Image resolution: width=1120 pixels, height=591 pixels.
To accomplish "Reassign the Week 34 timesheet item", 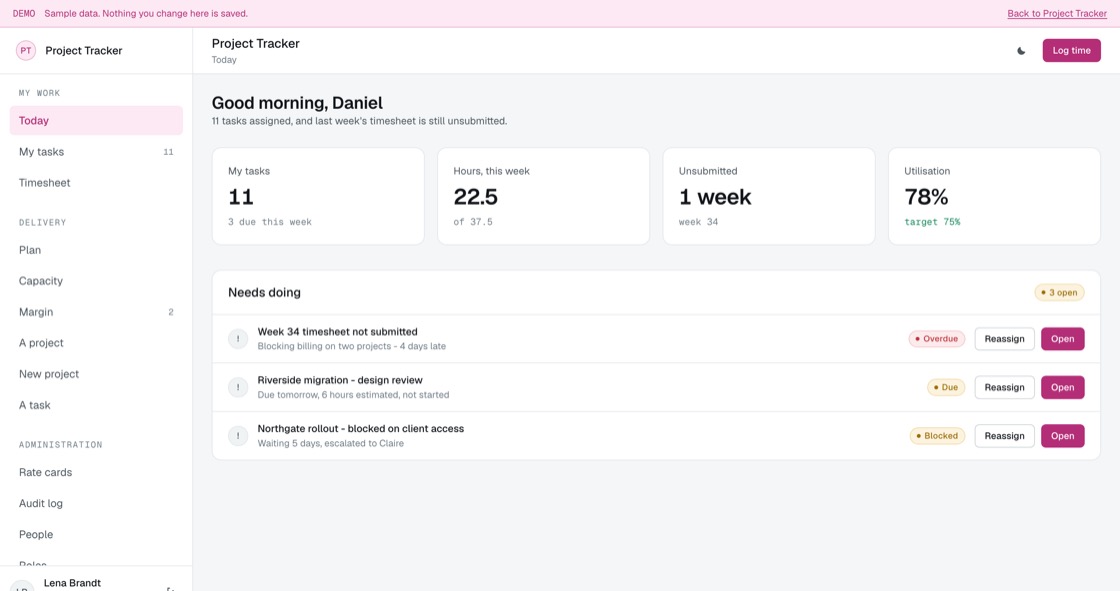I will (x=1004, y=339).
